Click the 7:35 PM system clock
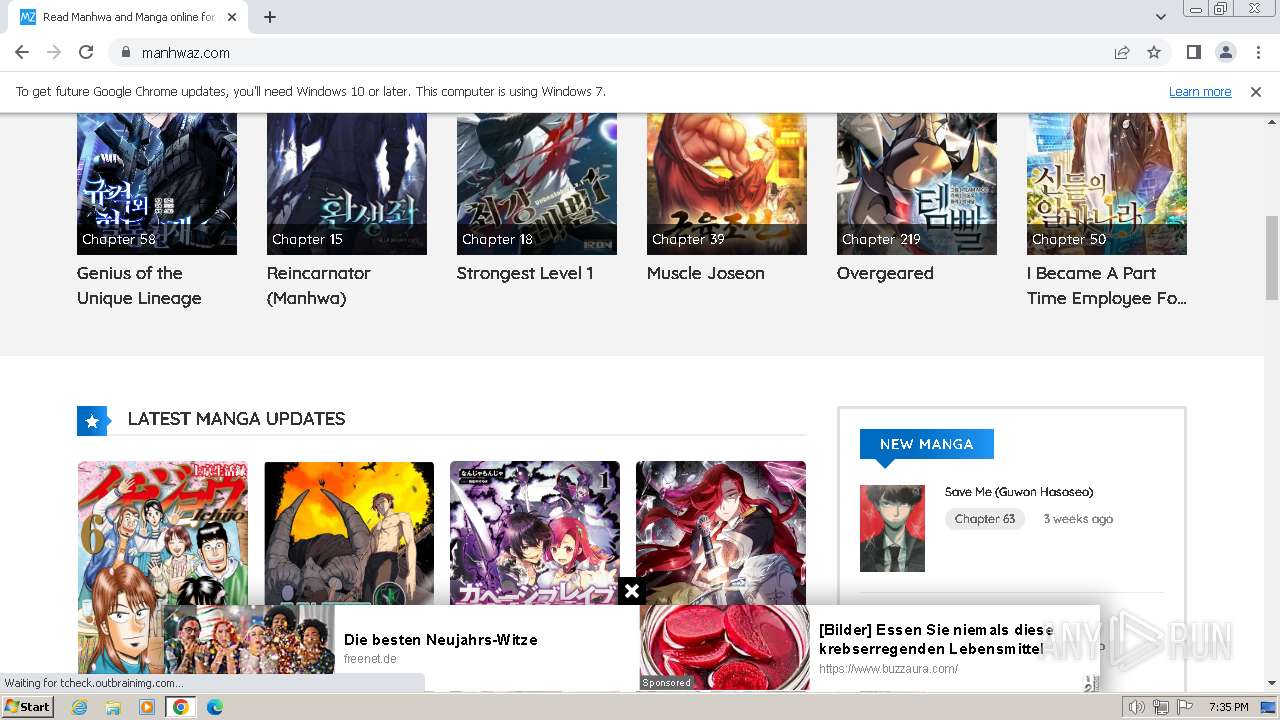 (x=1229, y=707)
